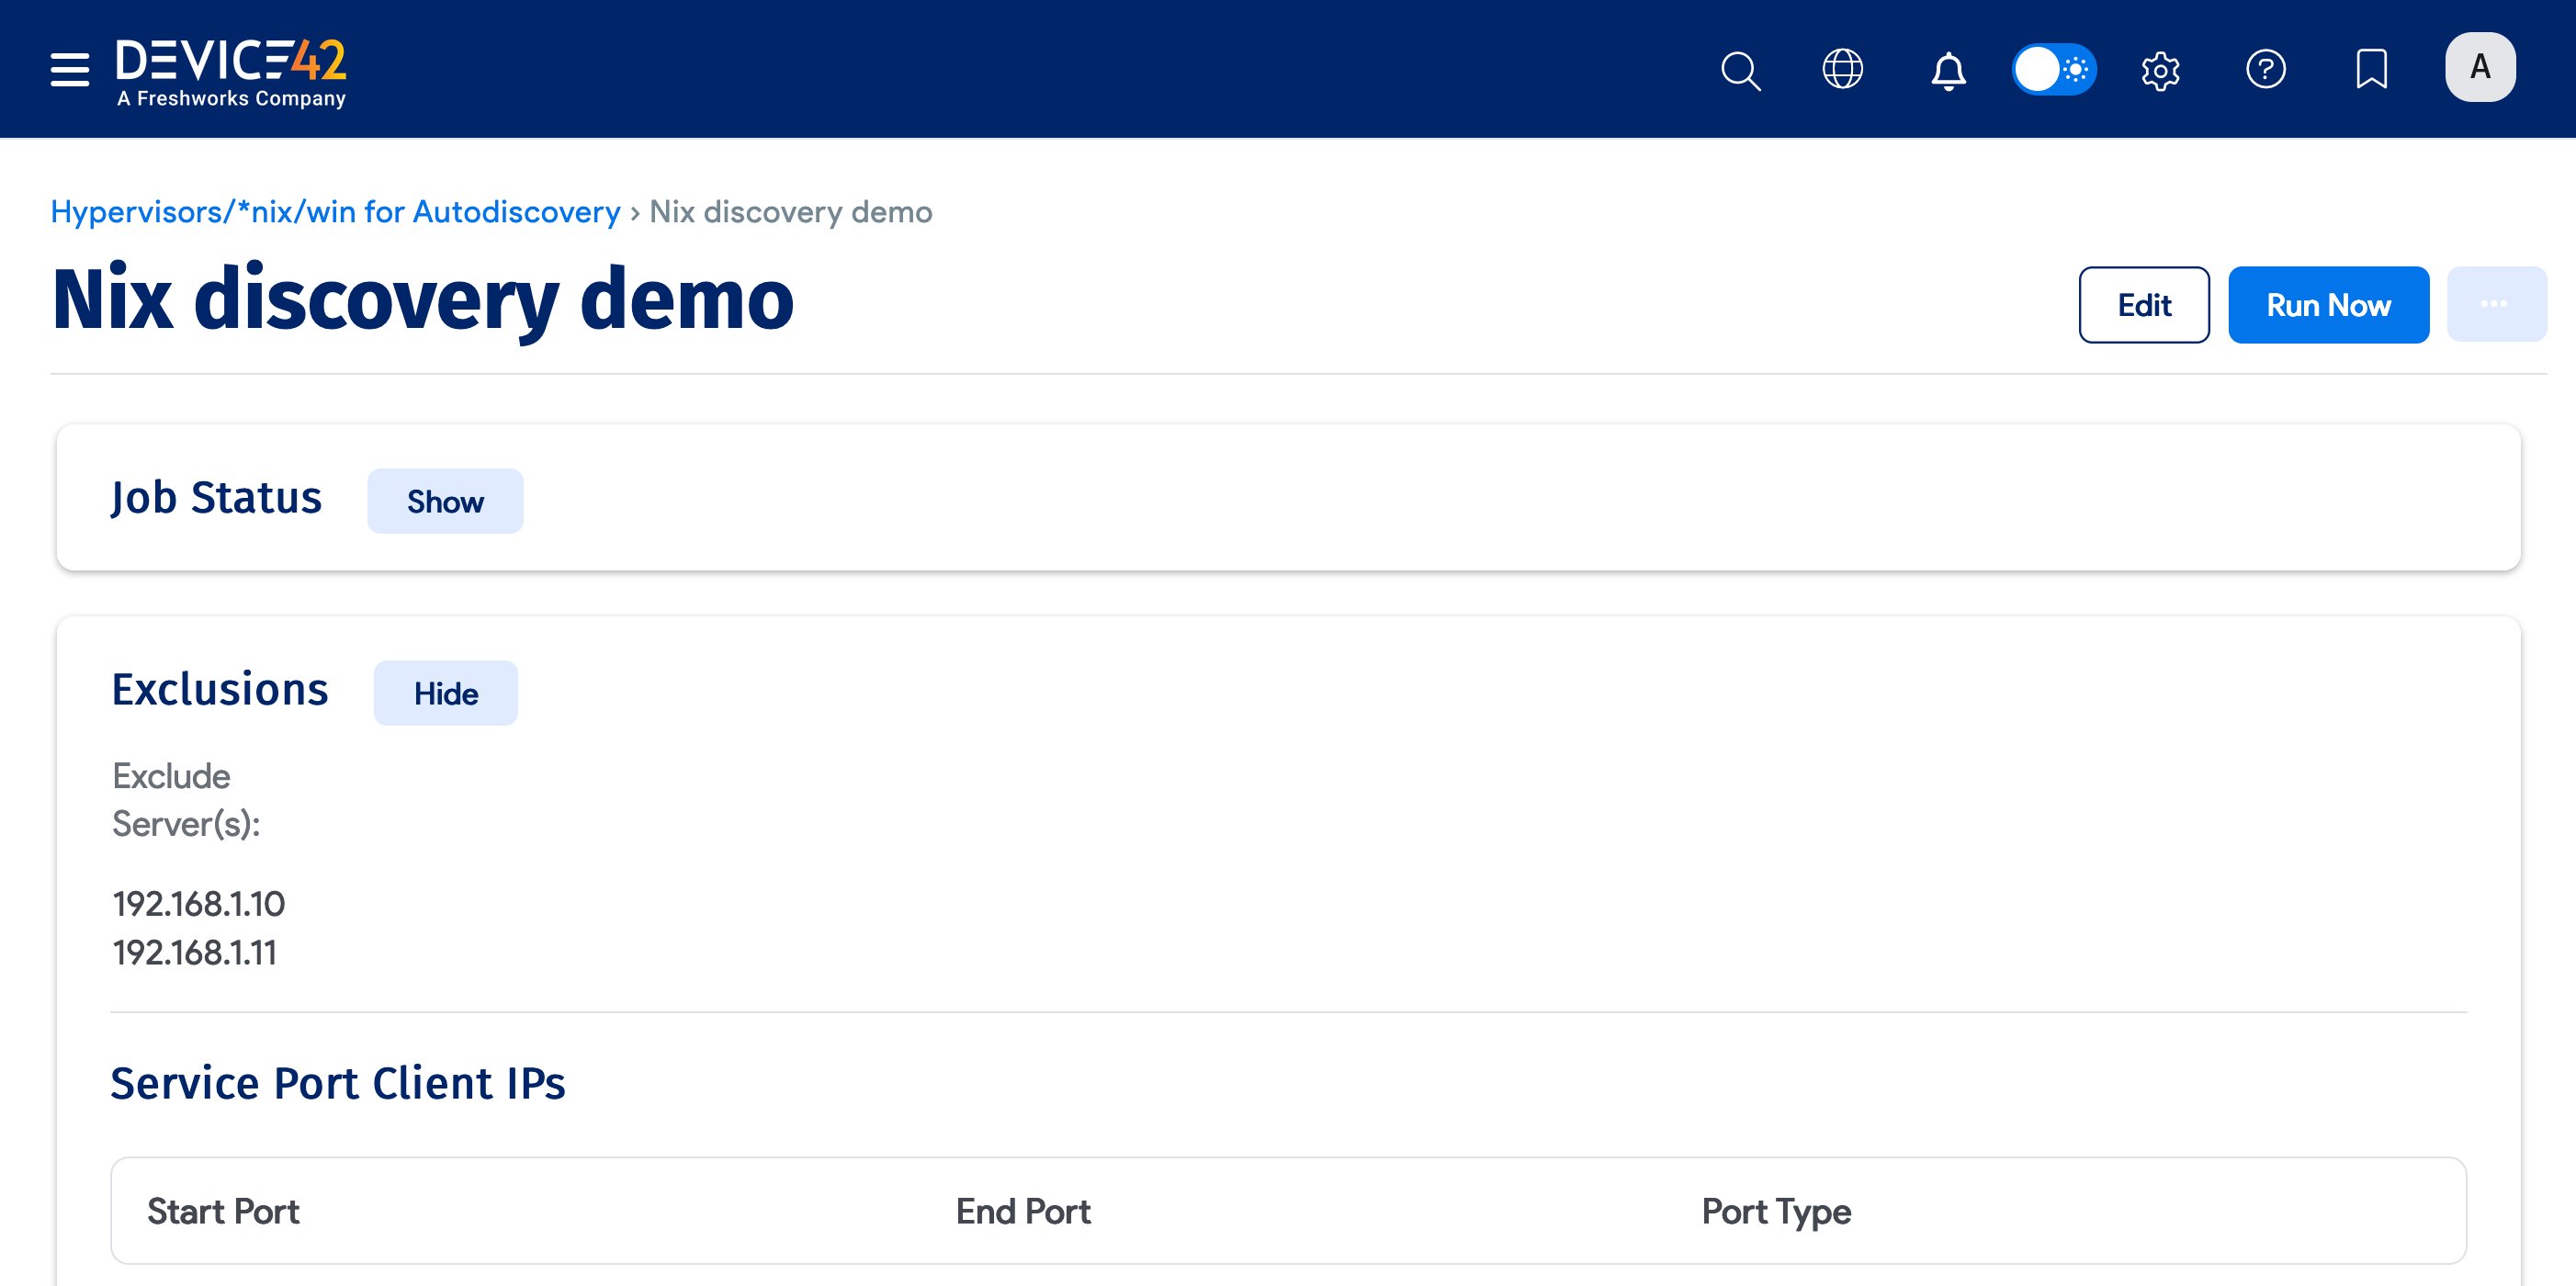Open the more options ellipsis menu
The height and width of the screenshot is (1286, 2576).
click(x=2497, y=304)
